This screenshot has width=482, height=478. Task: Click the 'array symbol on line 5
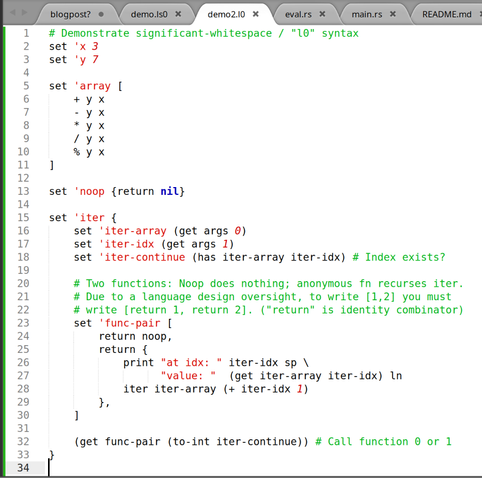92,86
